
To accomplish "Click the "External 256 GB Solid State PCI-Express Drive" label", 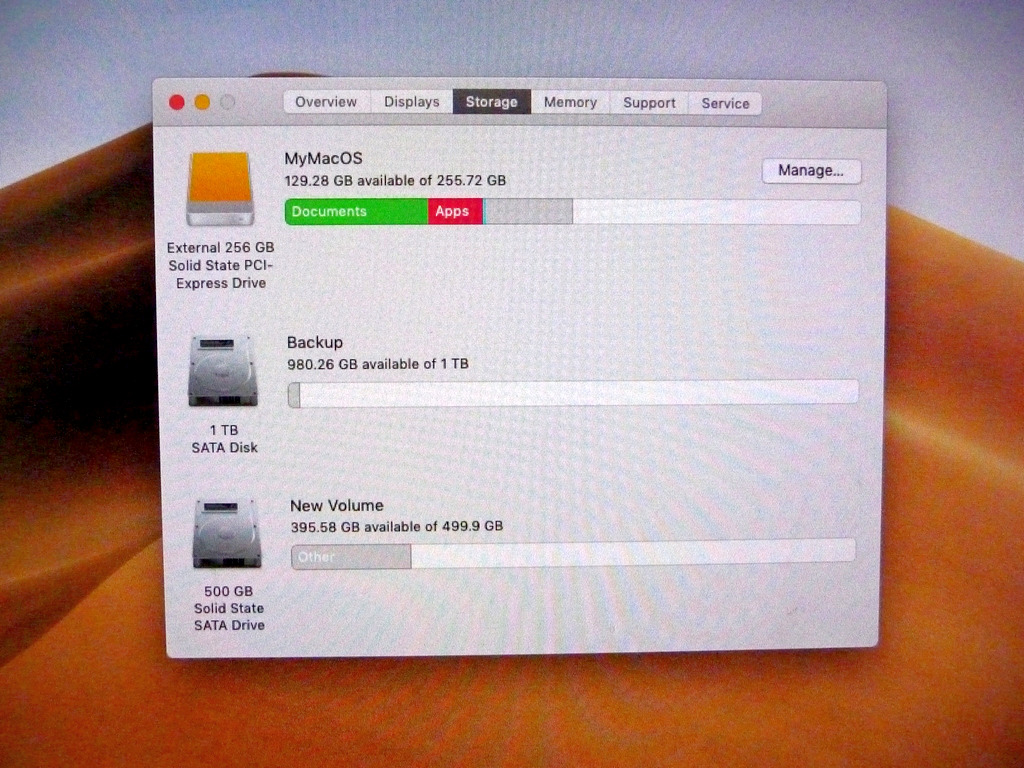I will click(221, 265).
